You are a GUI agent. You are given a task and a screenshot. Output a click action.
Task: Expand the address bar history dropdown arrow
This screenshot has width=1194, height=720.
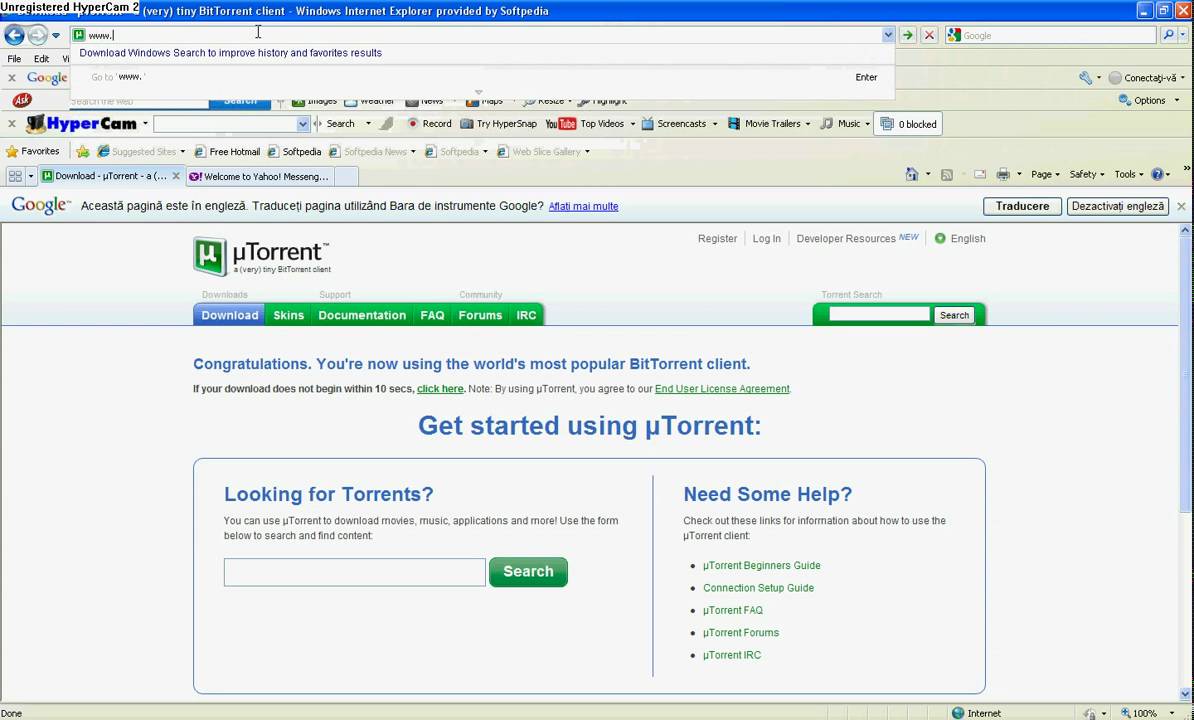(888, 35)
